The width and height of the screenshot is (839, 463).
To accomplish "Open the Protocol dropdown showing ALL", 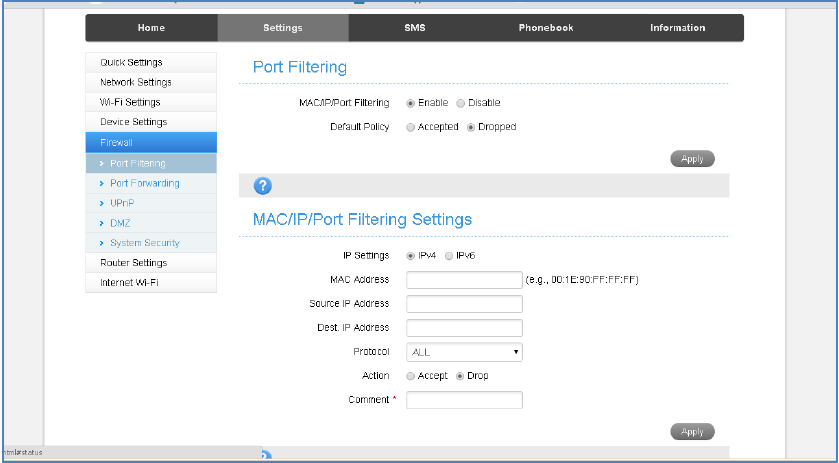I will pyautogui.click(x=464, y=352).
